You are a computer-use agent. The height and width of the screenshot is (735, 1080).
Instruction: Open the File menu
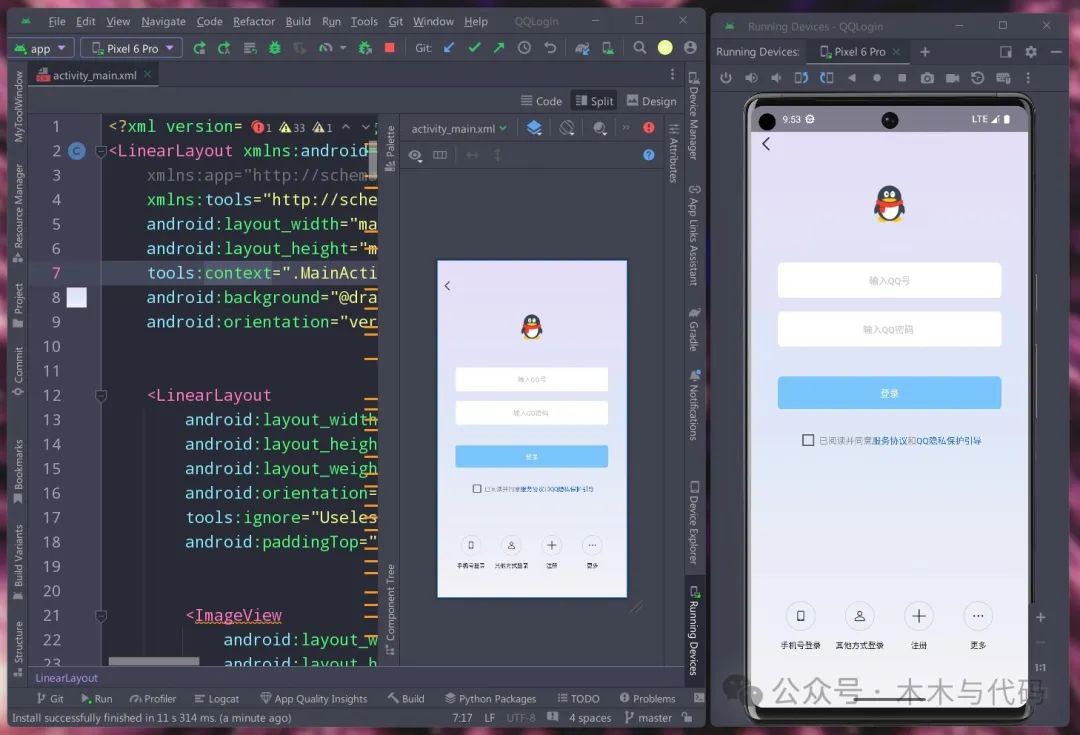click(x=57, y=21)
